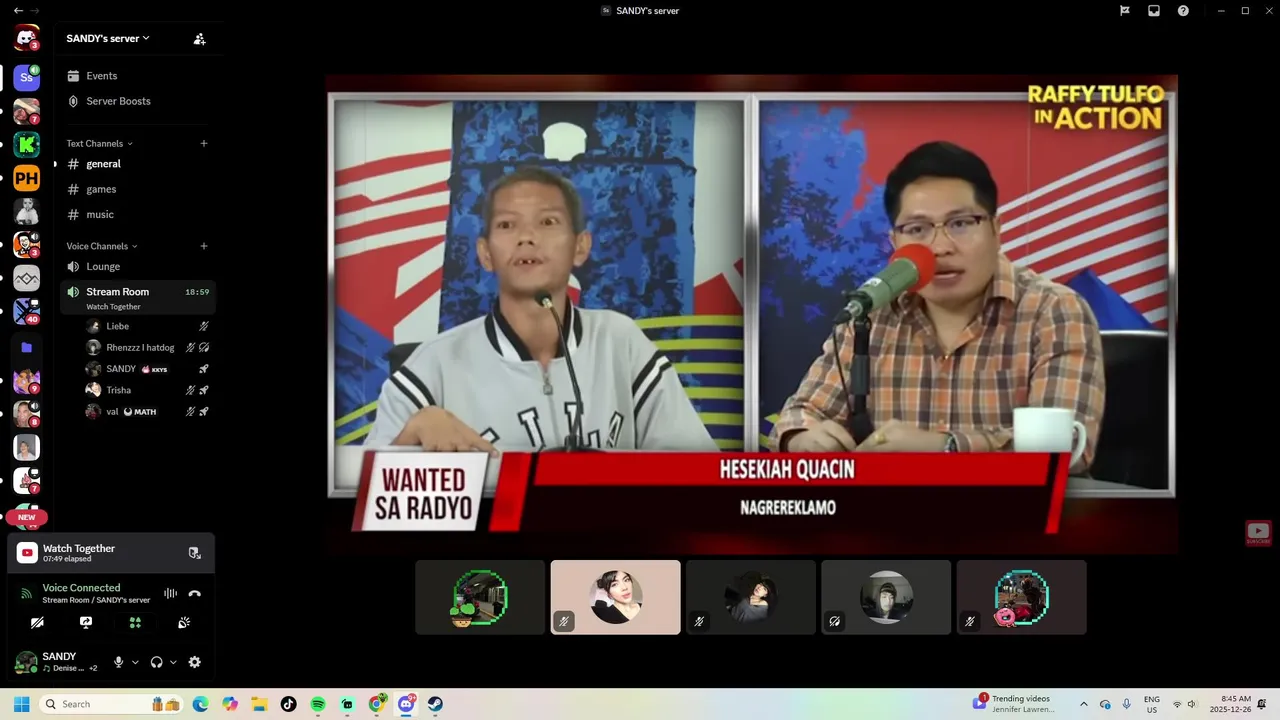The width and height of the screenshot is (1280, 720).
Task: Open the green K server icon
Action: coord(26,145)
